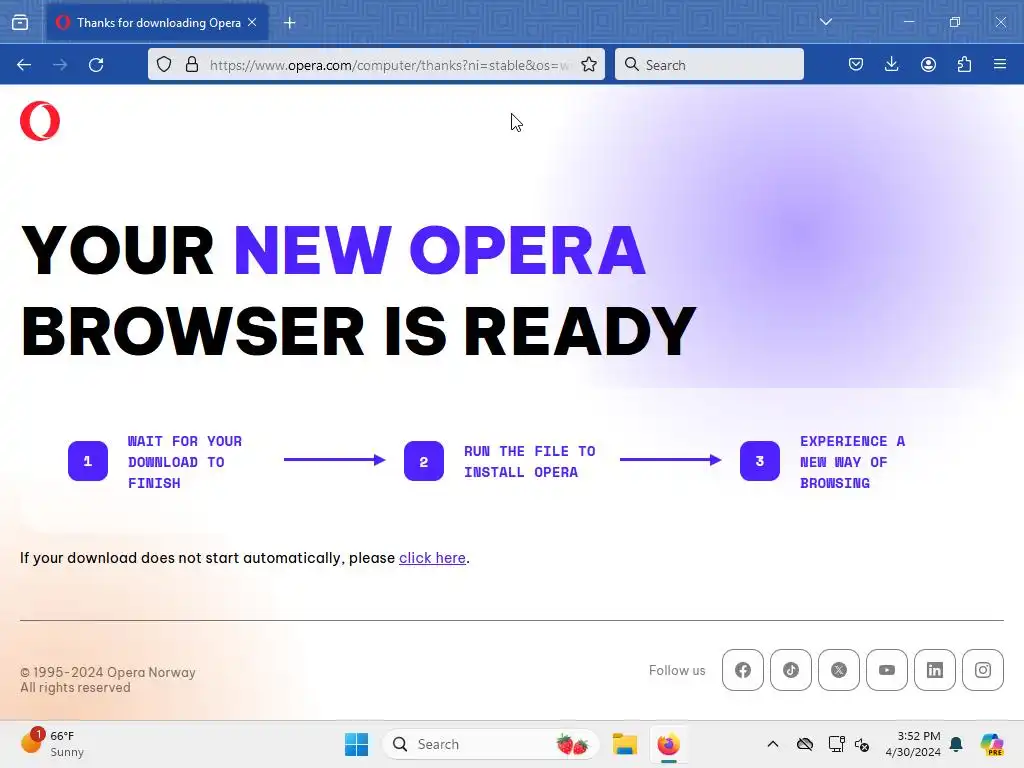The width and height of the screenshot is (1024, 768).
Task: Open Opera's TikTok page
Action: [791, 670]
